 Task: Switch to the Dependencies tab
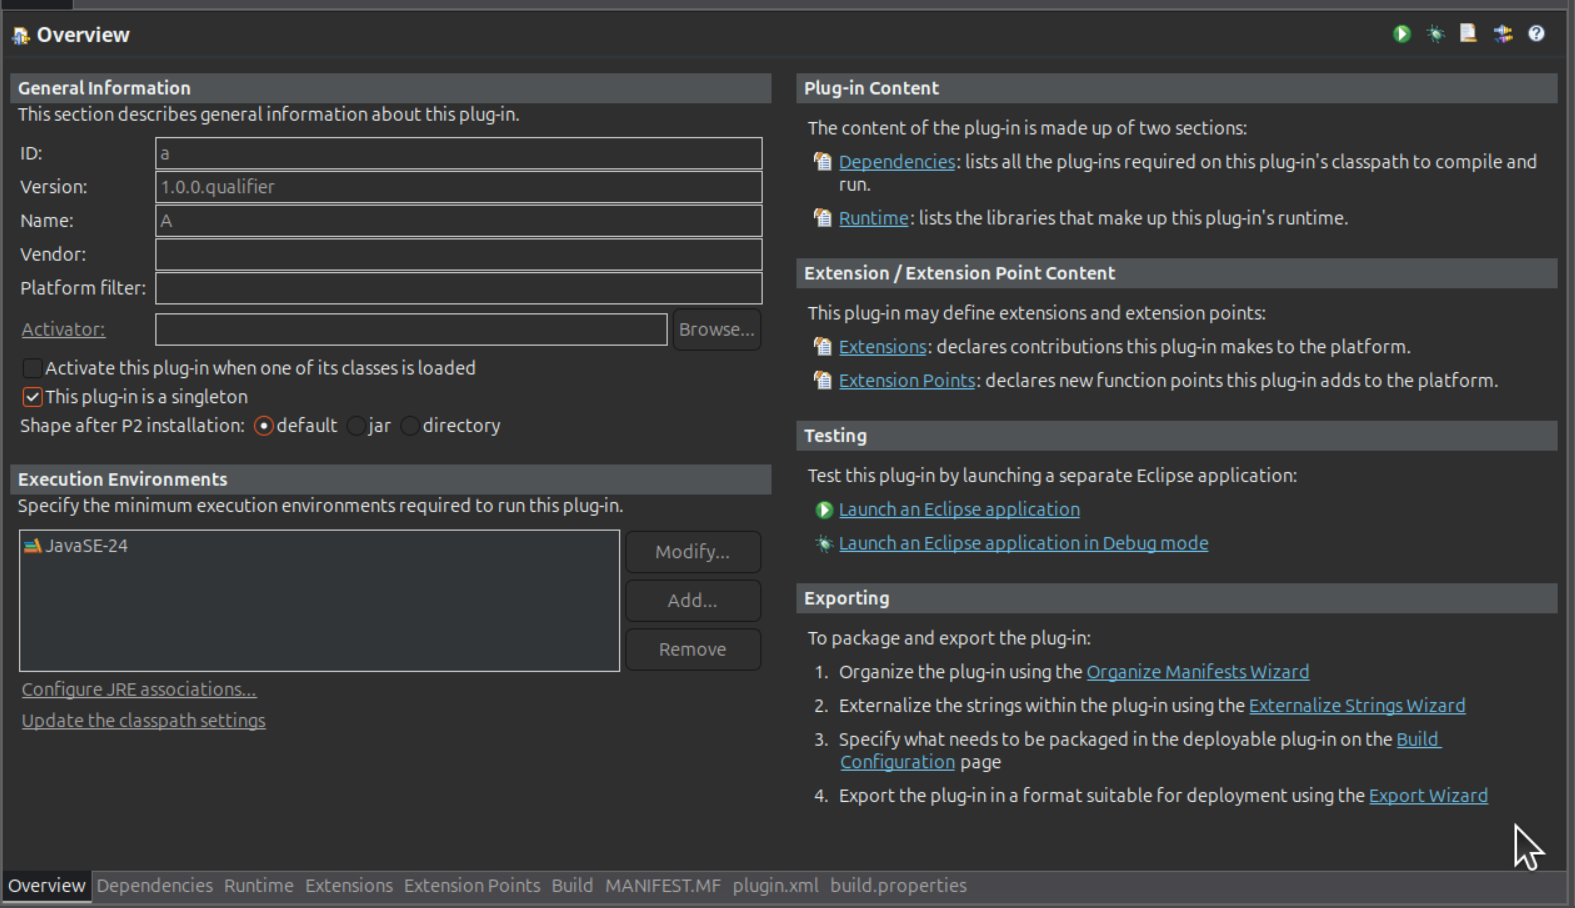pos(155,886)
